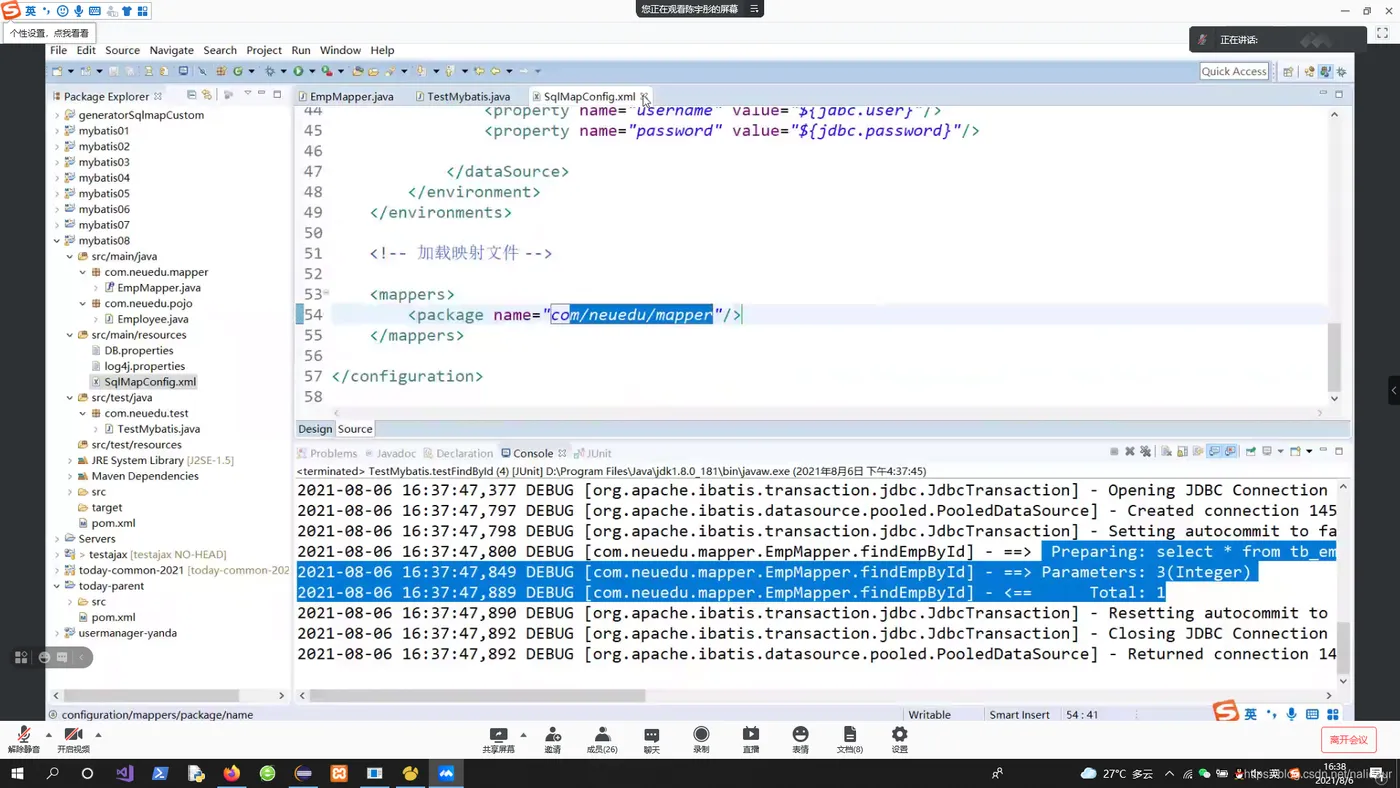Screen dimensions: 1400x788
Task: Click the editor vertical scrollbar thumb
Action: point(1334,357)
